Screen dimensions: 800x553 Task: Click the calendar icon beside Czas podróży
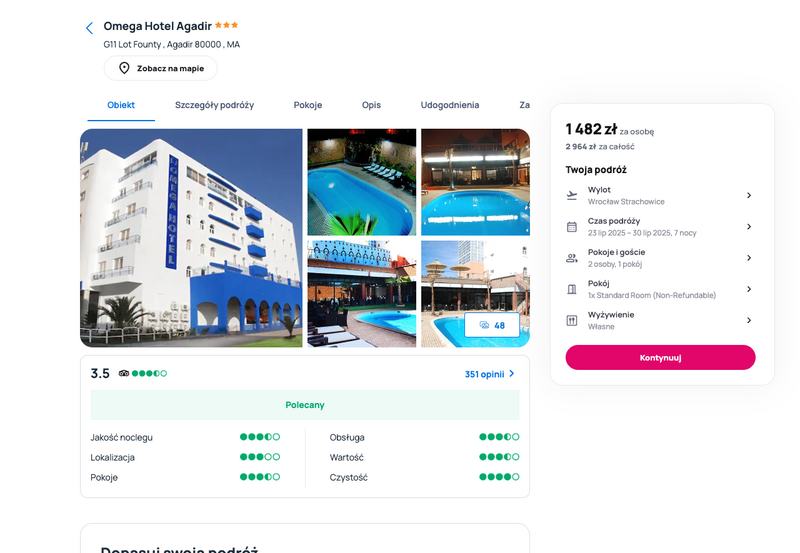point(572,227)
